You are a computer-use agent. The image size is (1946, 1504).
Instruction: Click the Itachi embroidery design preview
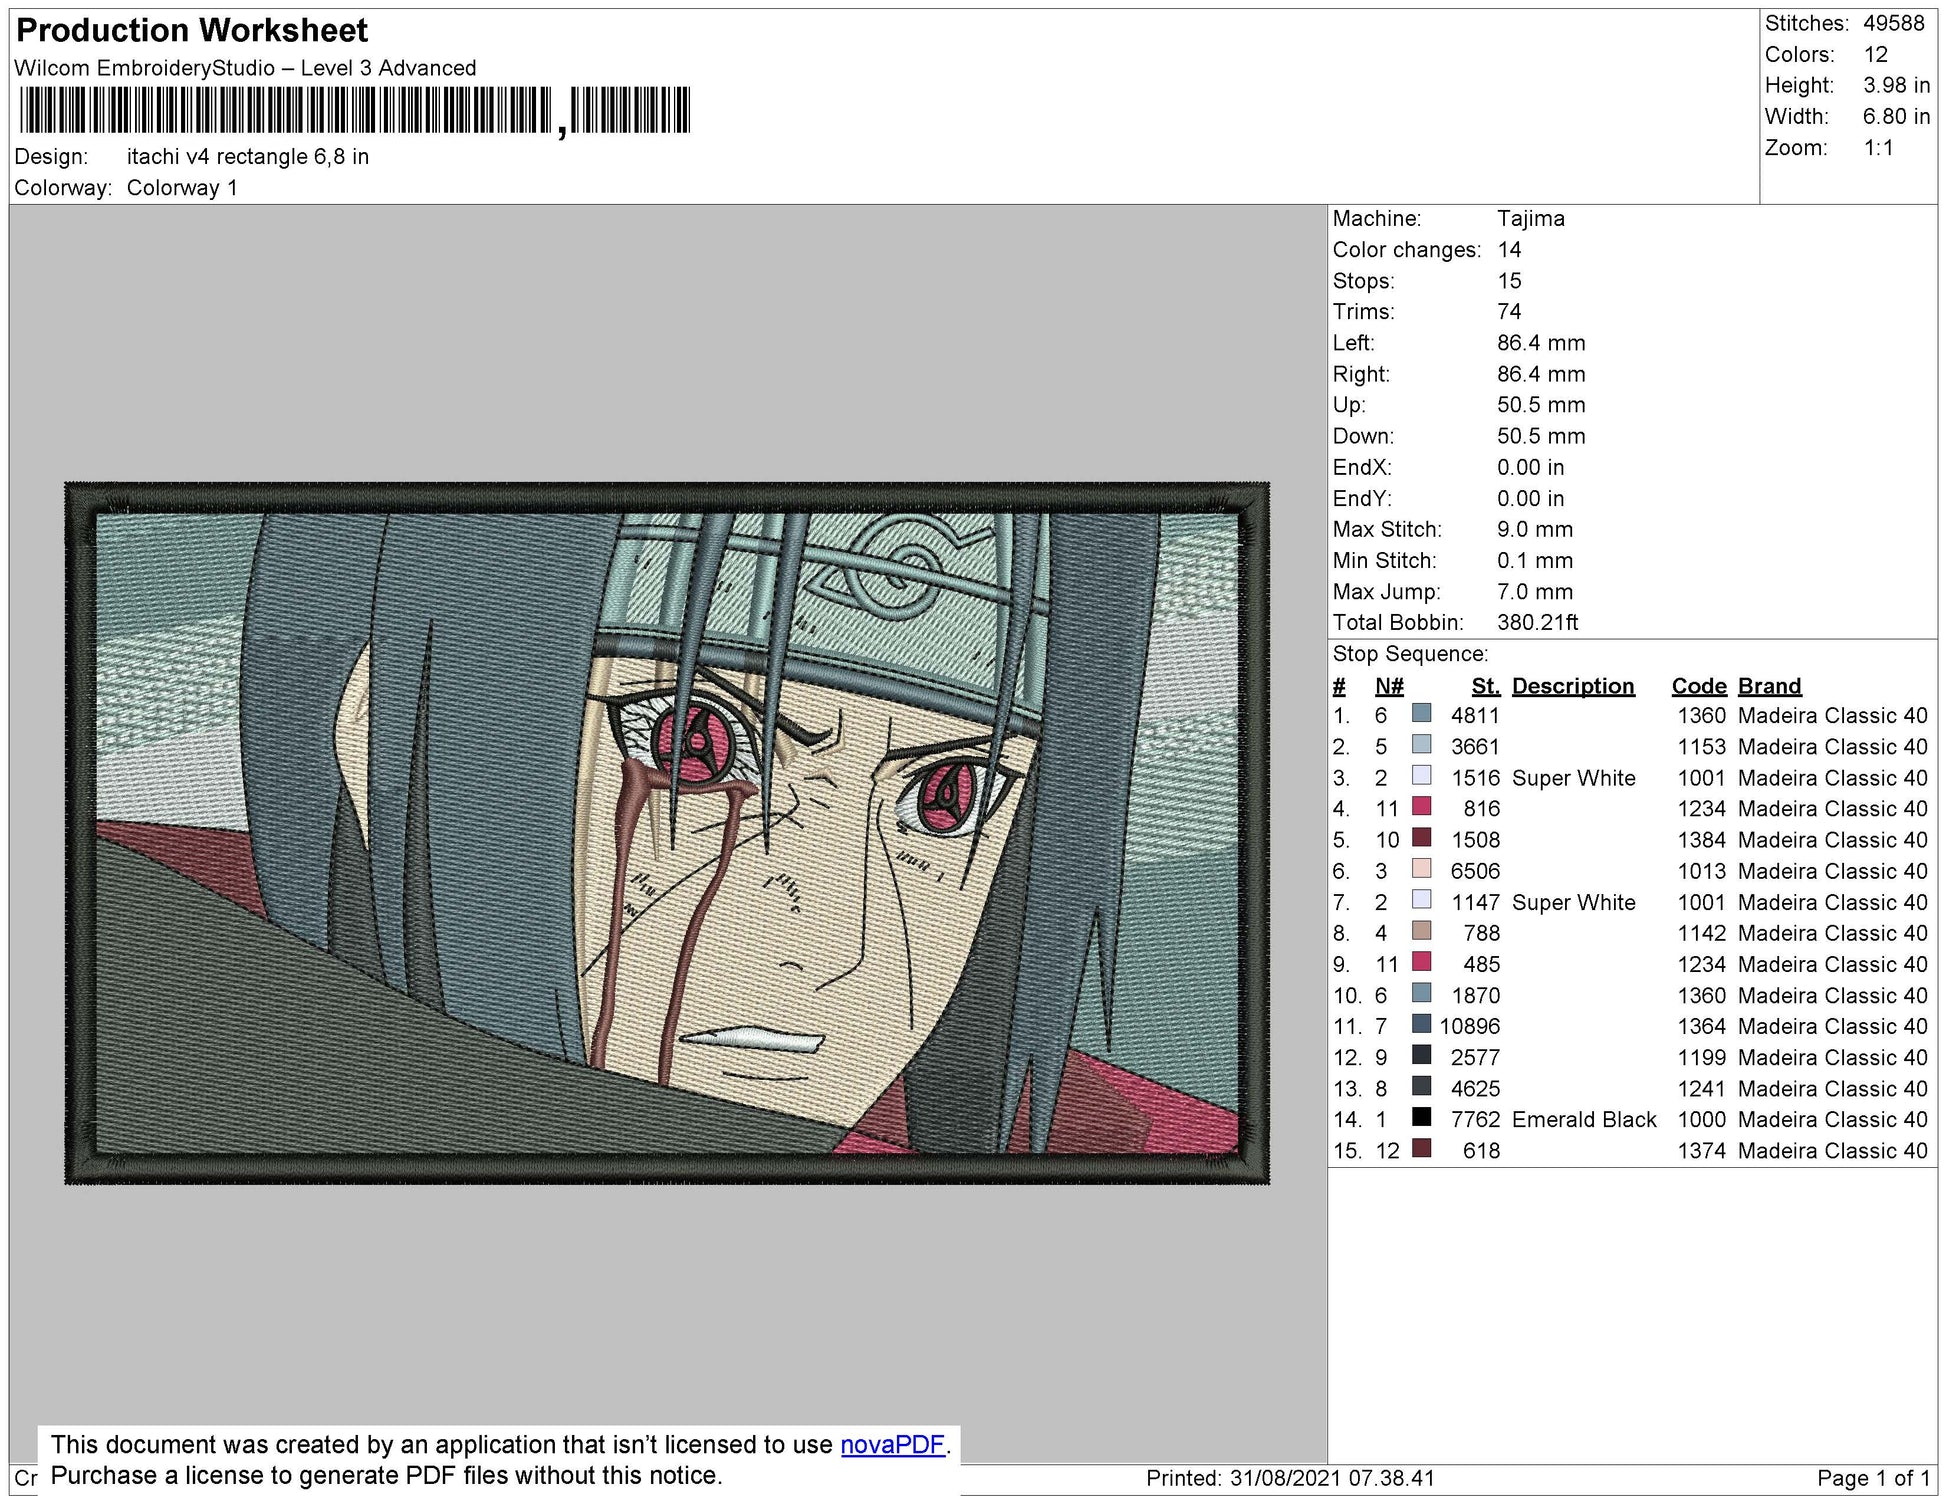pos(667,834)
